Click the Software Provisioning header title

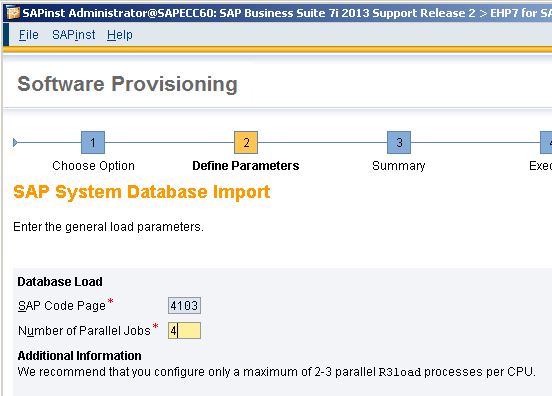[x=127, y=84]
